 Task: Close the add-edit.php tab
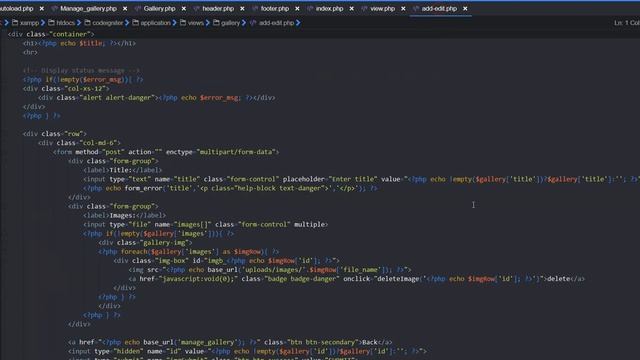[x=465, y=9]
